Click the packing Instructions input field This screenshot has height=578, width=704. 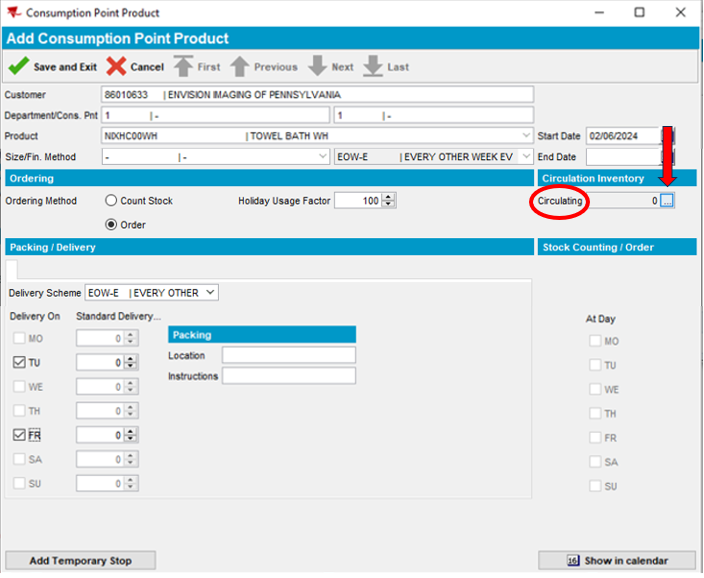coord(289,375)
